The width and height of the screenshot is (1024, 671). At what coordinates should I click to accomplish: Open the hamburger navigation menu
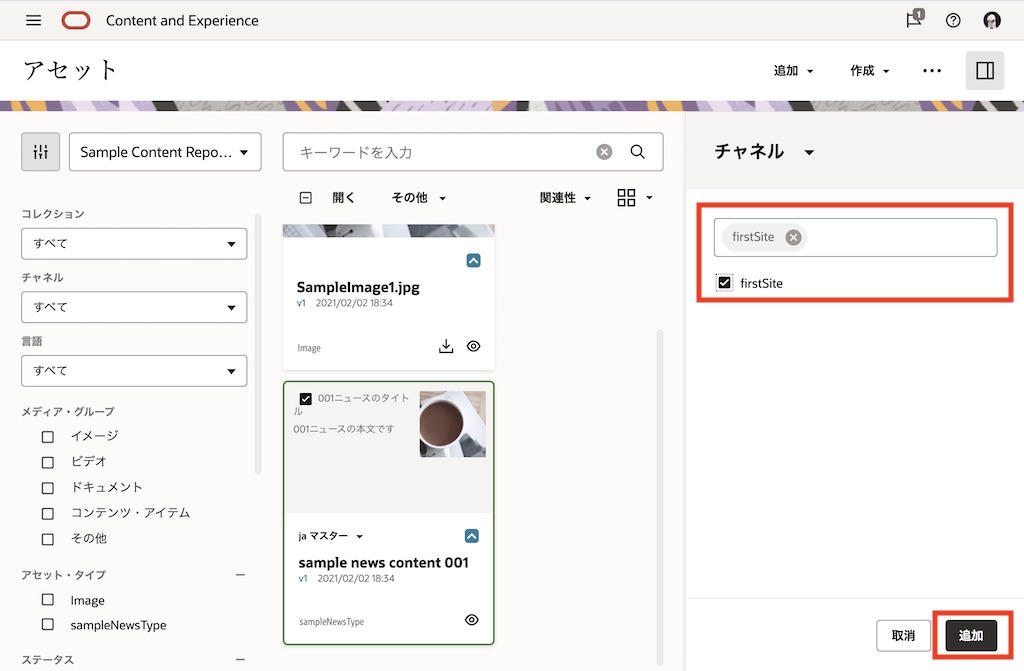coord(33,20)
